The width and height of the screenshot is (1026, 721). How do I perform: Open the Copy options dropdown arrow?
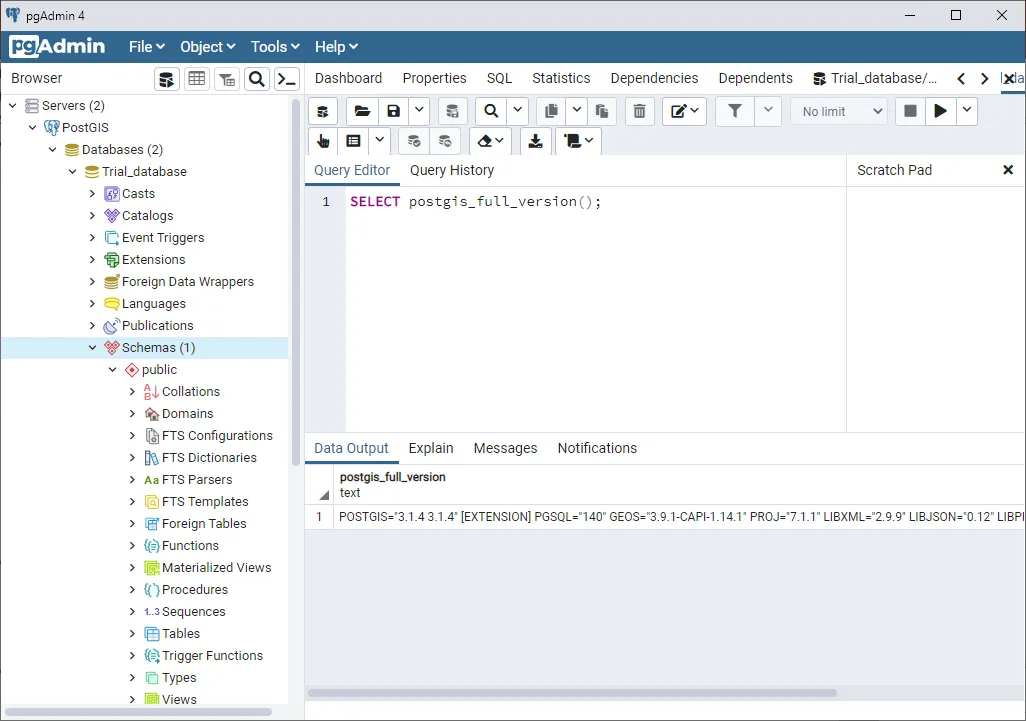[576, 111]
